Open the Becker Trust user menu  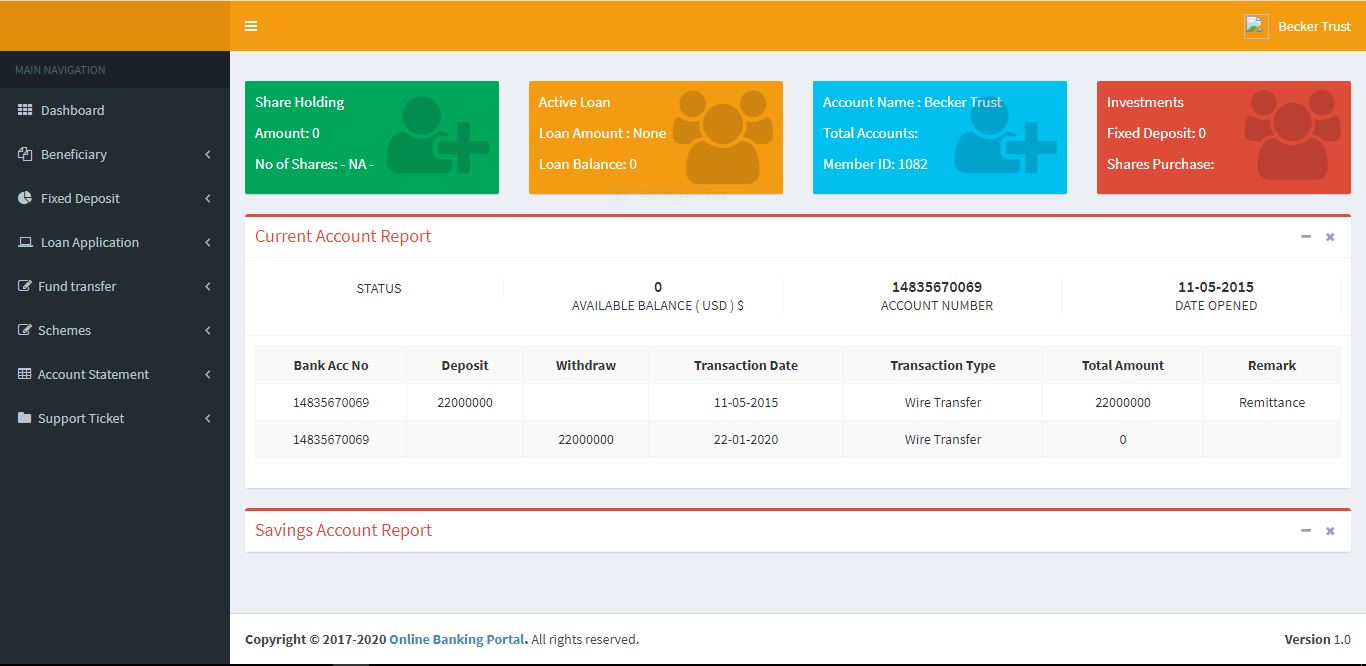pyautogui.click(x=1297, y=26)
